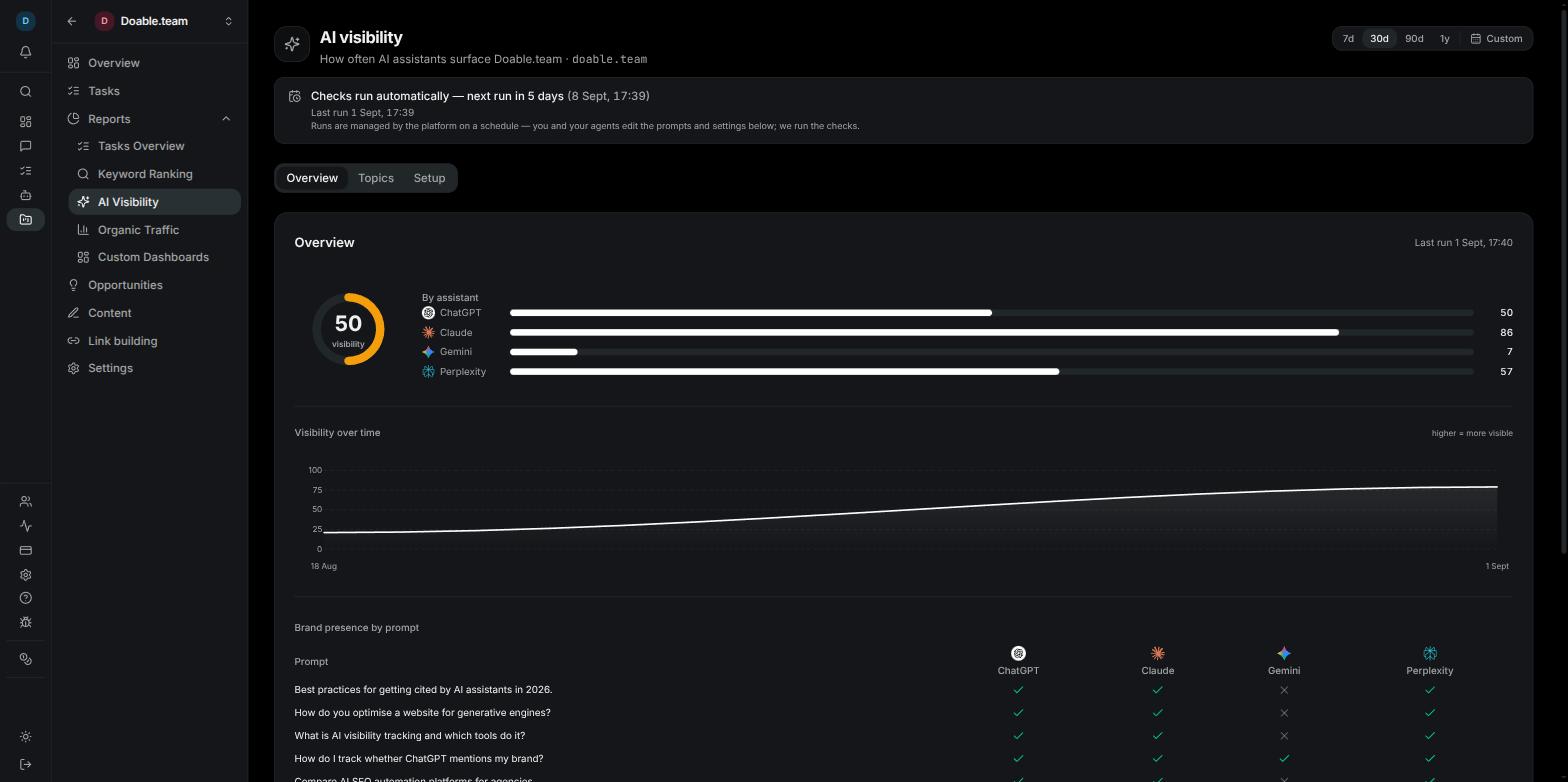Open the Custom date range picker

1496,39
